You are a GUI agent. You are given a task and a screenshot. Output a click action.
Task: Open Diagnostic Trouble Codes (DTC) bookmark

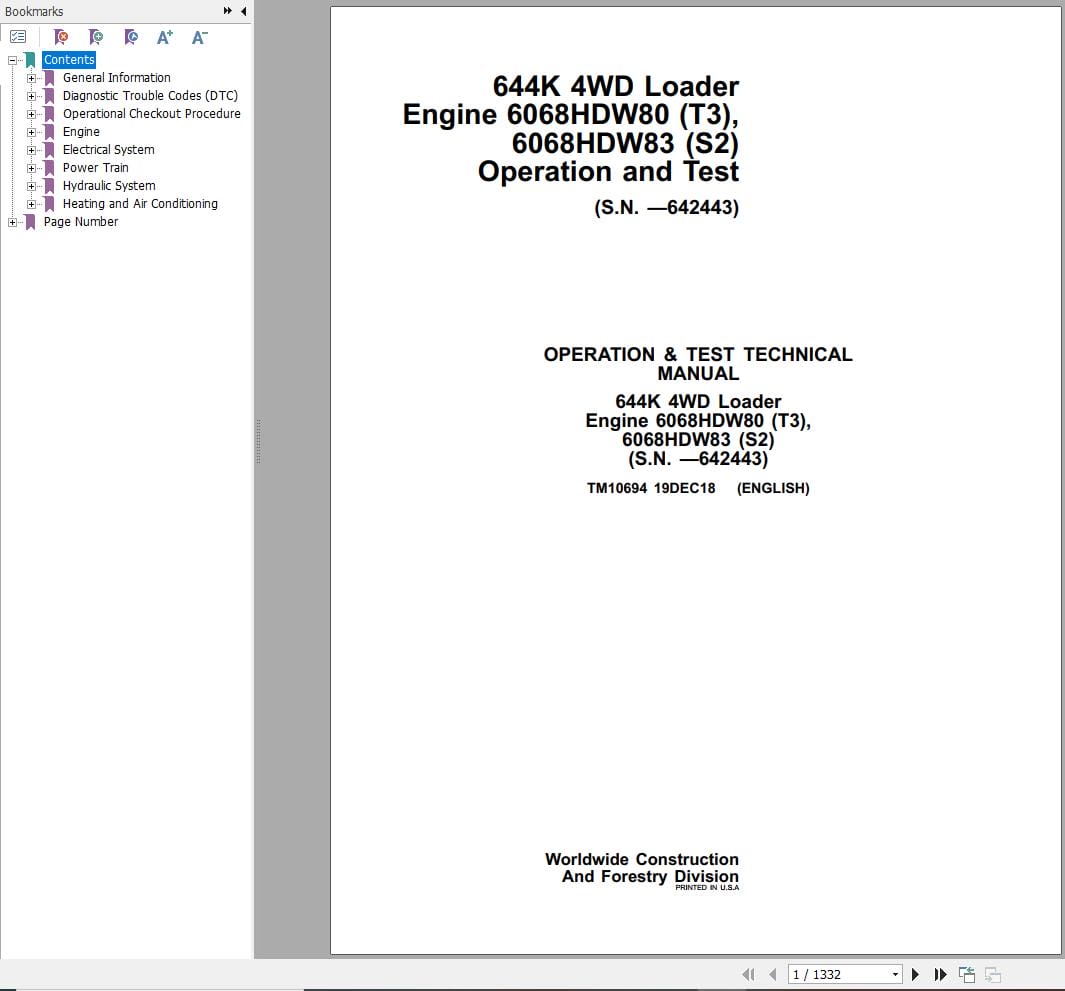(x=150, y=96)
